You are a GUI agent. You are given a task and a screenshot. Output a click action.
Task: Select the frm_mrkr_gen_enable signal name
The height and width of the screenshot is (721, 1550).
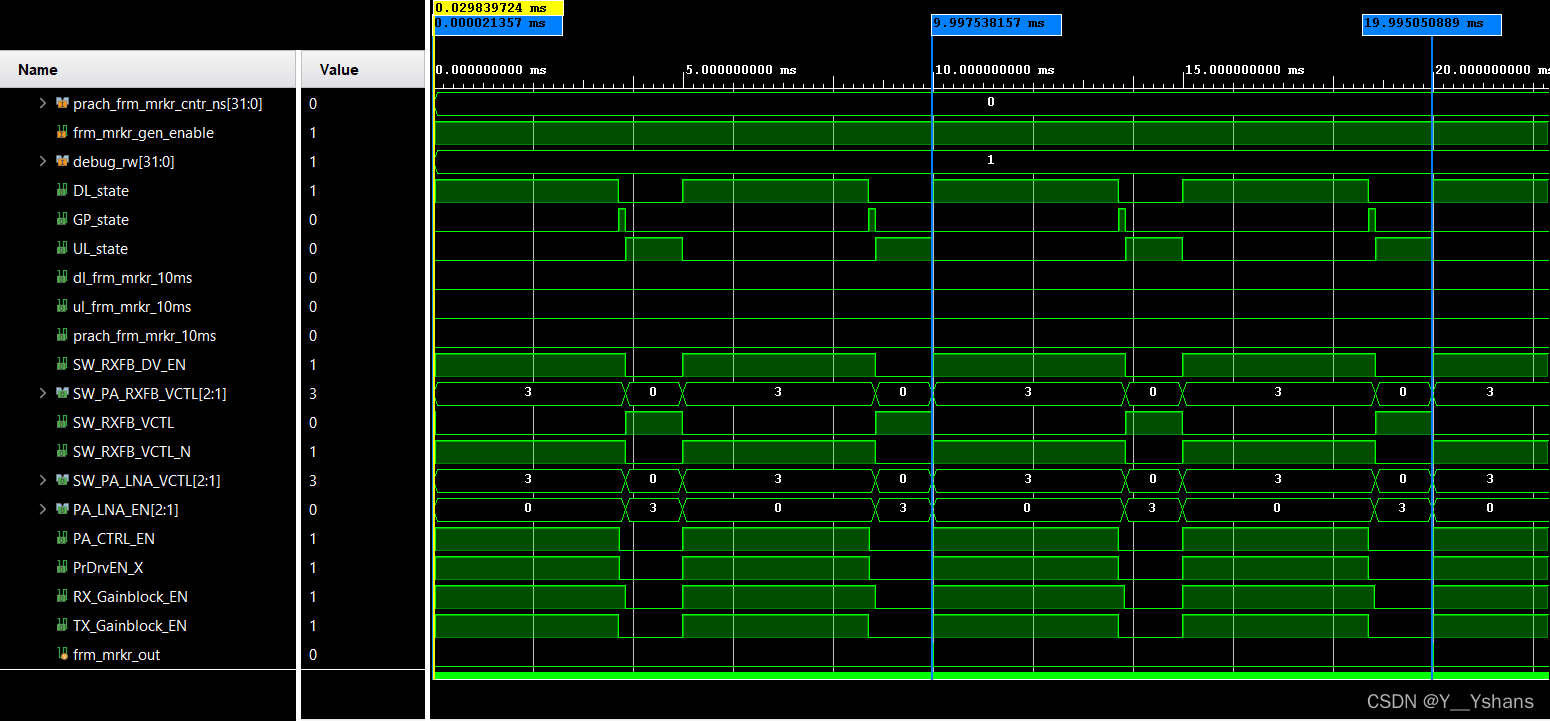point(143,133)
